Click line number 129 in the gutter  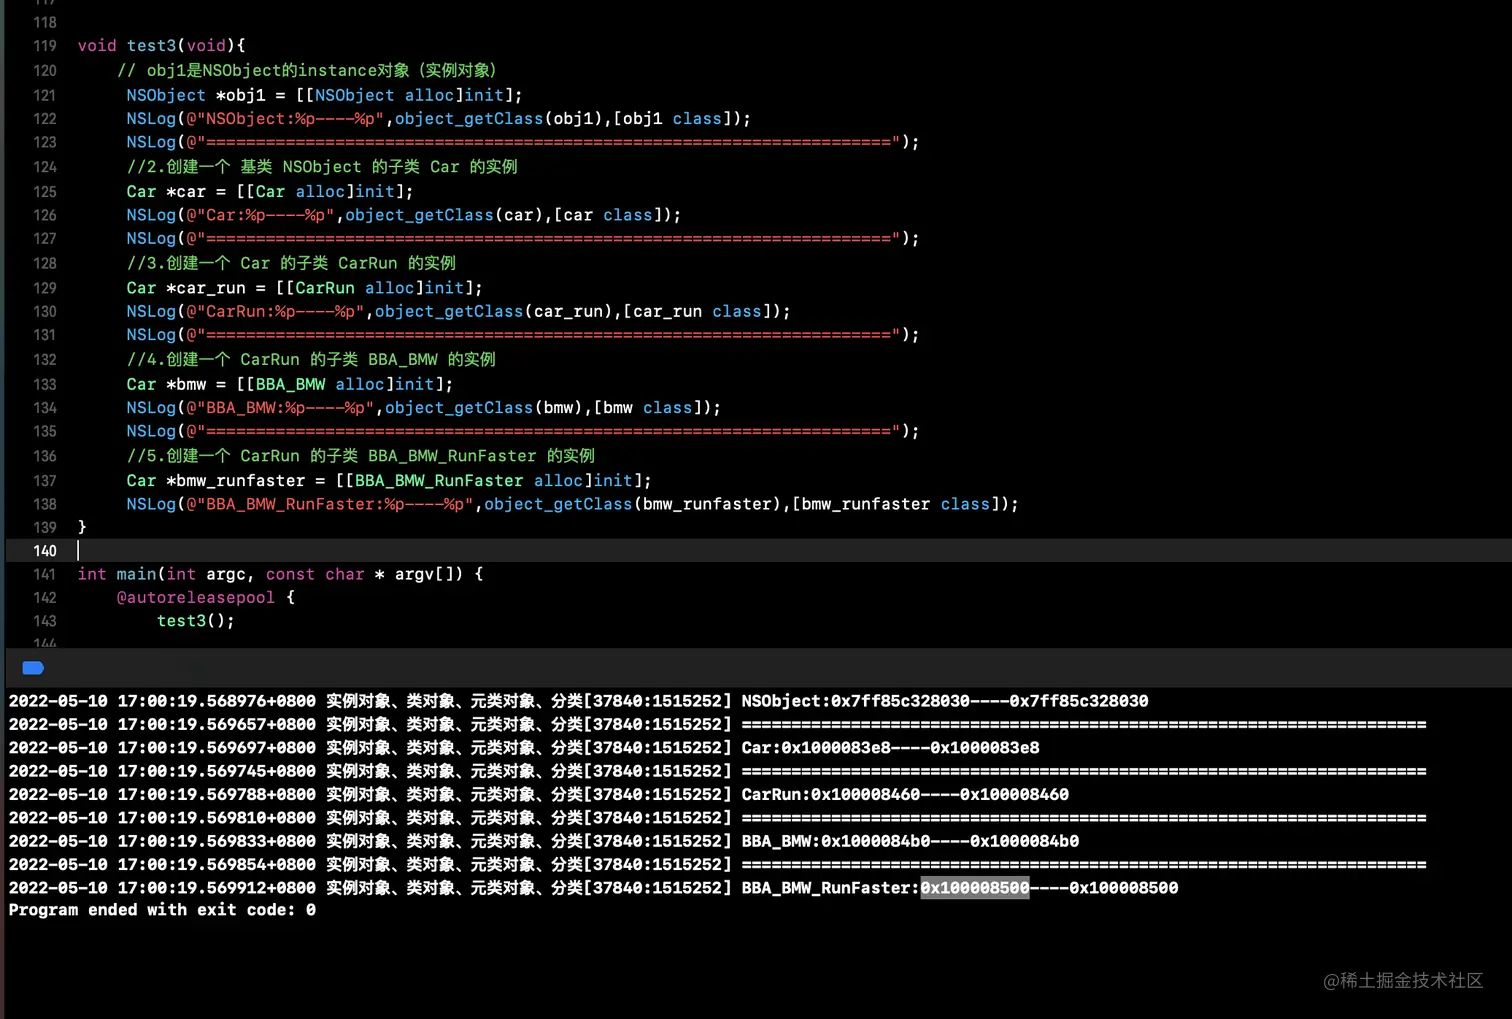click(x=45, y=288)
